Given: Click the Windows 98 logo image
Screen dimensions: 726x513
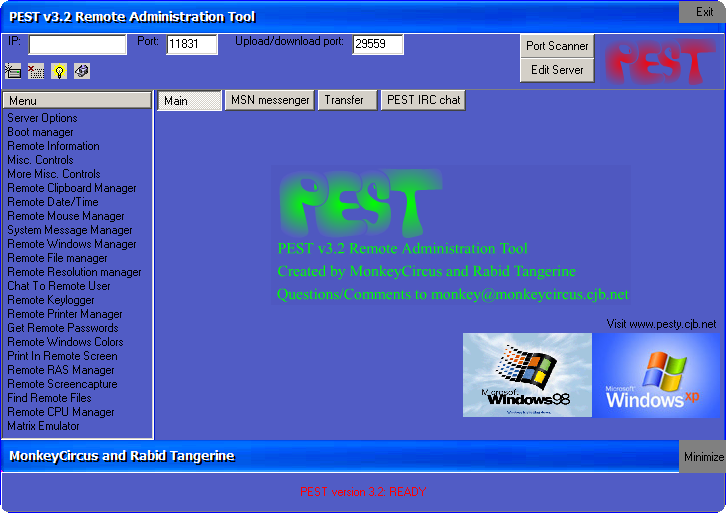Looking at the screenshot, I should (527, 375).
